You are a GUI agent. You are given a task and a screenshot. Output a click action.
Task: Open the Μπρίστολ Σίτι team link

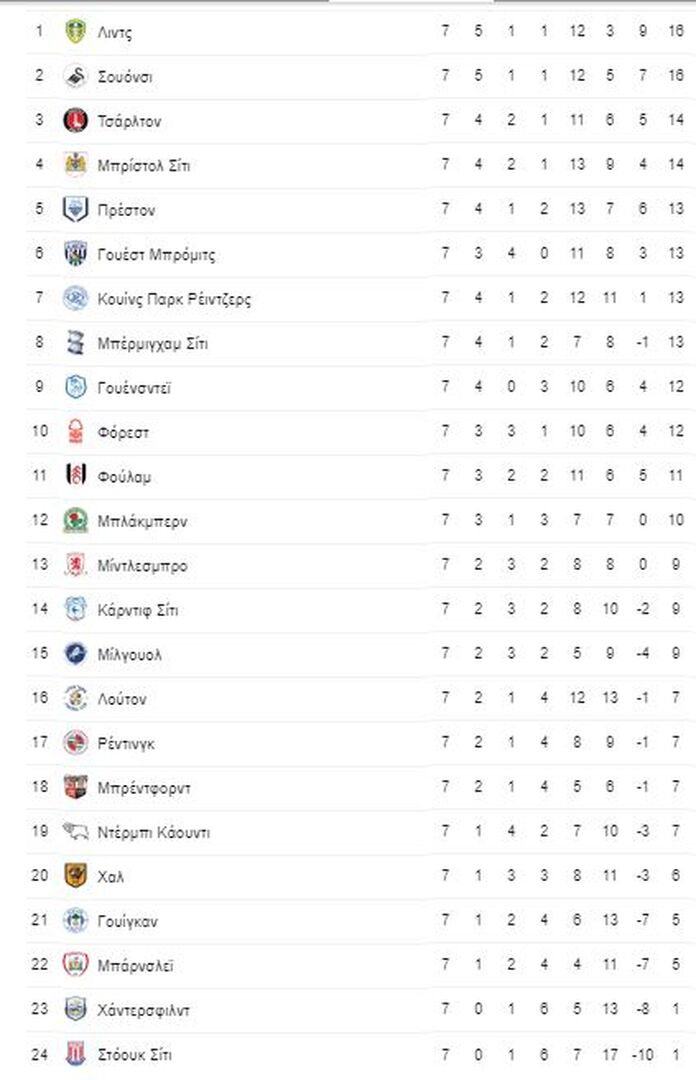click(143, 165)
